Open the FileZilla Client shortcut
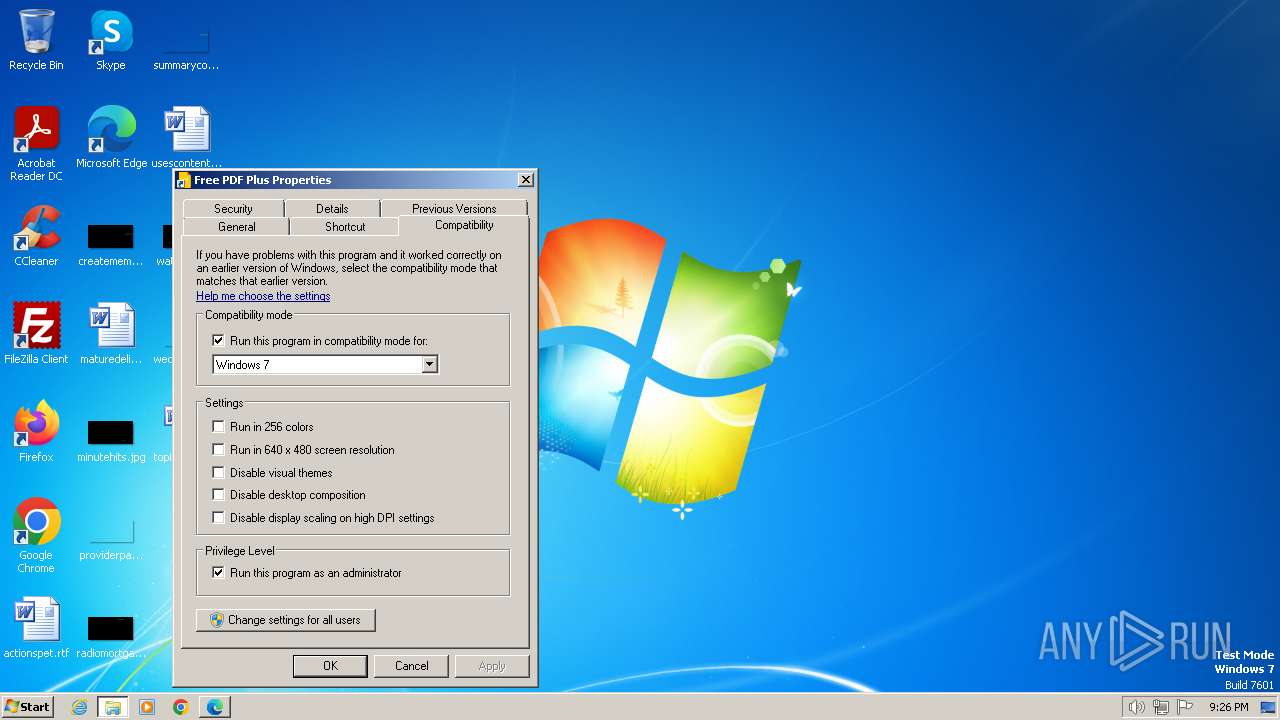1280x720 pixels. [x=36, y=333]
